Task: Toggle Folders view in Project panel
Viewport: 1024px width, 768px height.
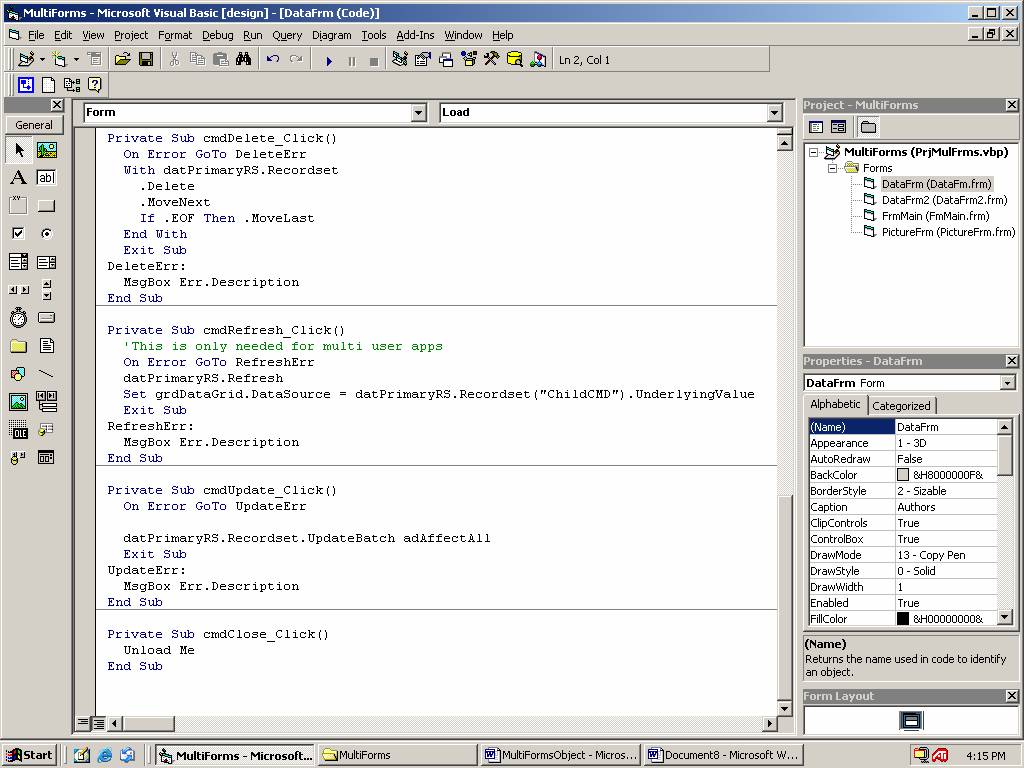Action: (868, 127)
